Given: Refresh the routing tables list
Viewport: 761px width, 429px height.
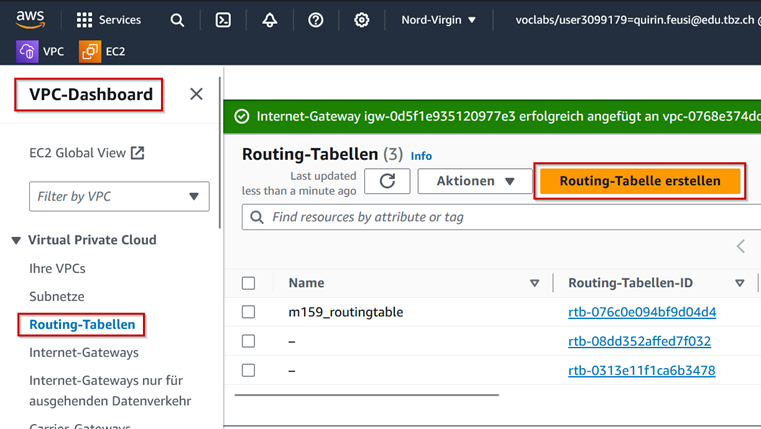Looking at the screenshot, I should [387, 181].
